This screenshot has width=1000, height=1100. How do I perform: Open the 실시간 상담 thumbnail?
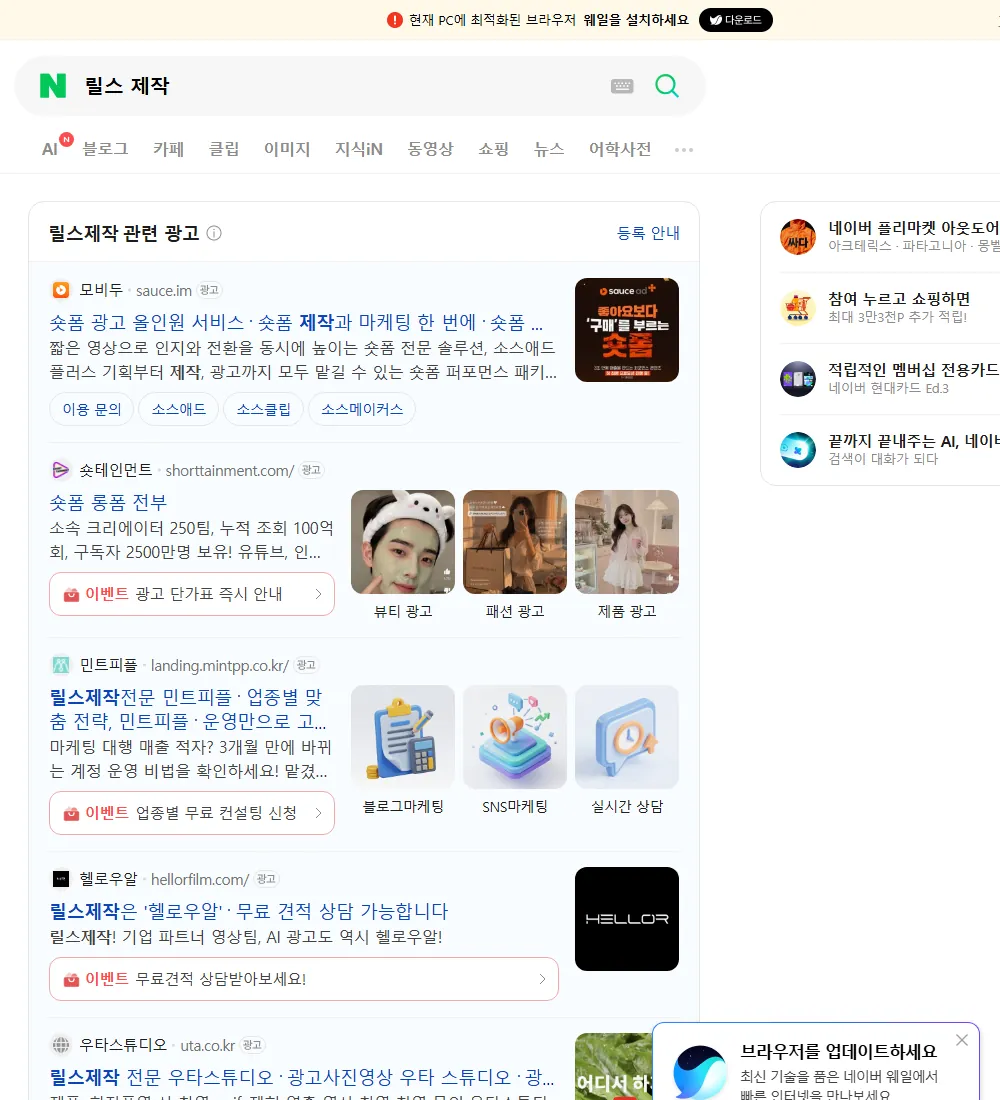pos(627,737)
